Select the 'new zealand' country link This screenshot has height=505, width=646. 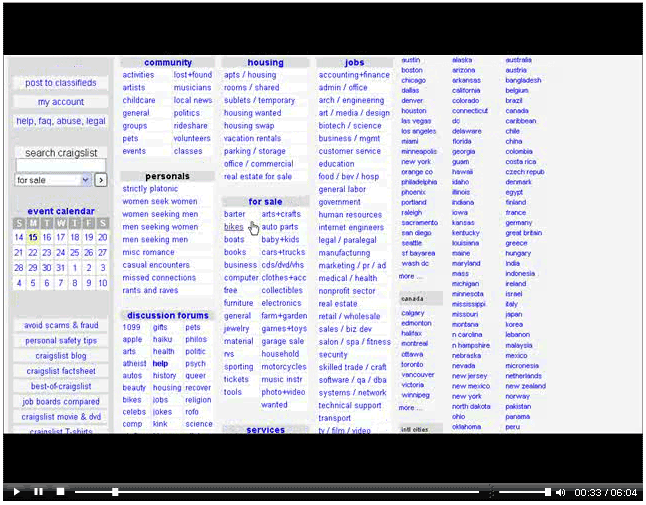click(525, 386)
